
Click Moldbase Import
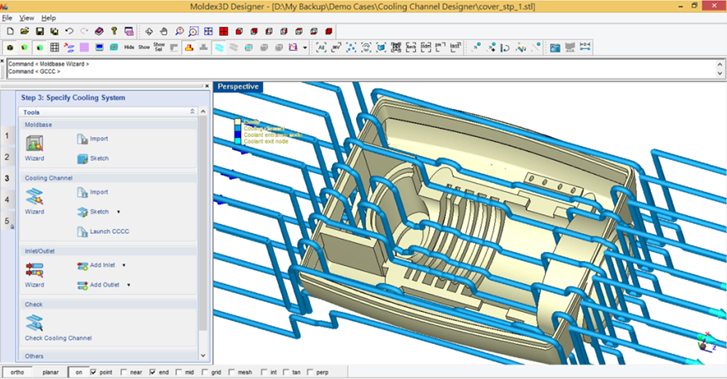click(93, 139)
